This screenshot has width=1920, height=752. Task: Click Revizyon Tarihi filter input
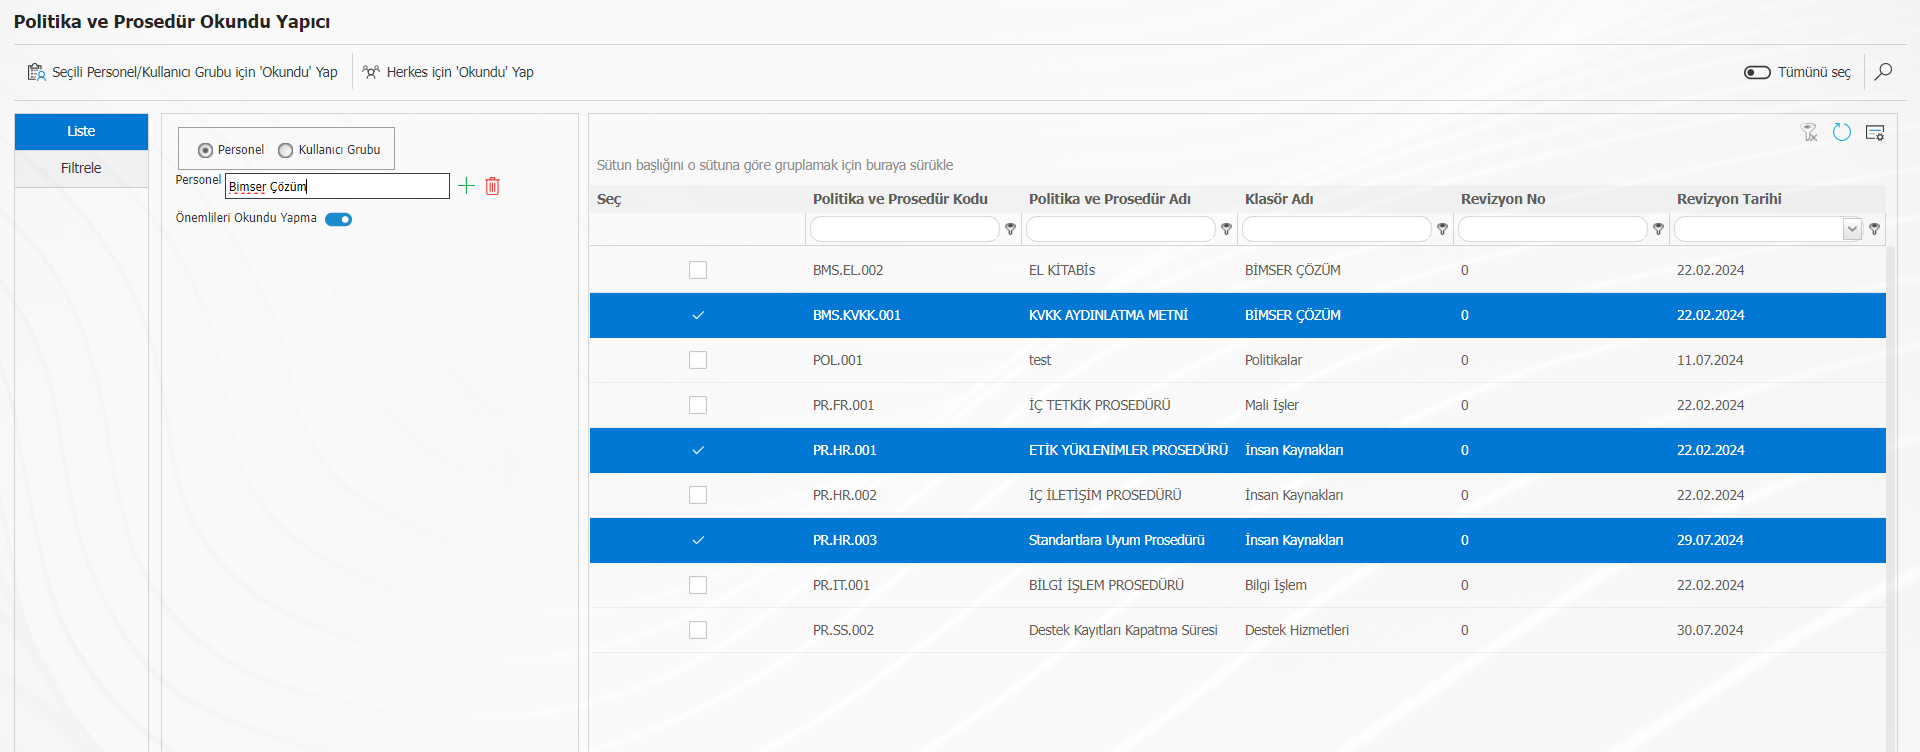pyautogui.click(x=1759, y=229)
